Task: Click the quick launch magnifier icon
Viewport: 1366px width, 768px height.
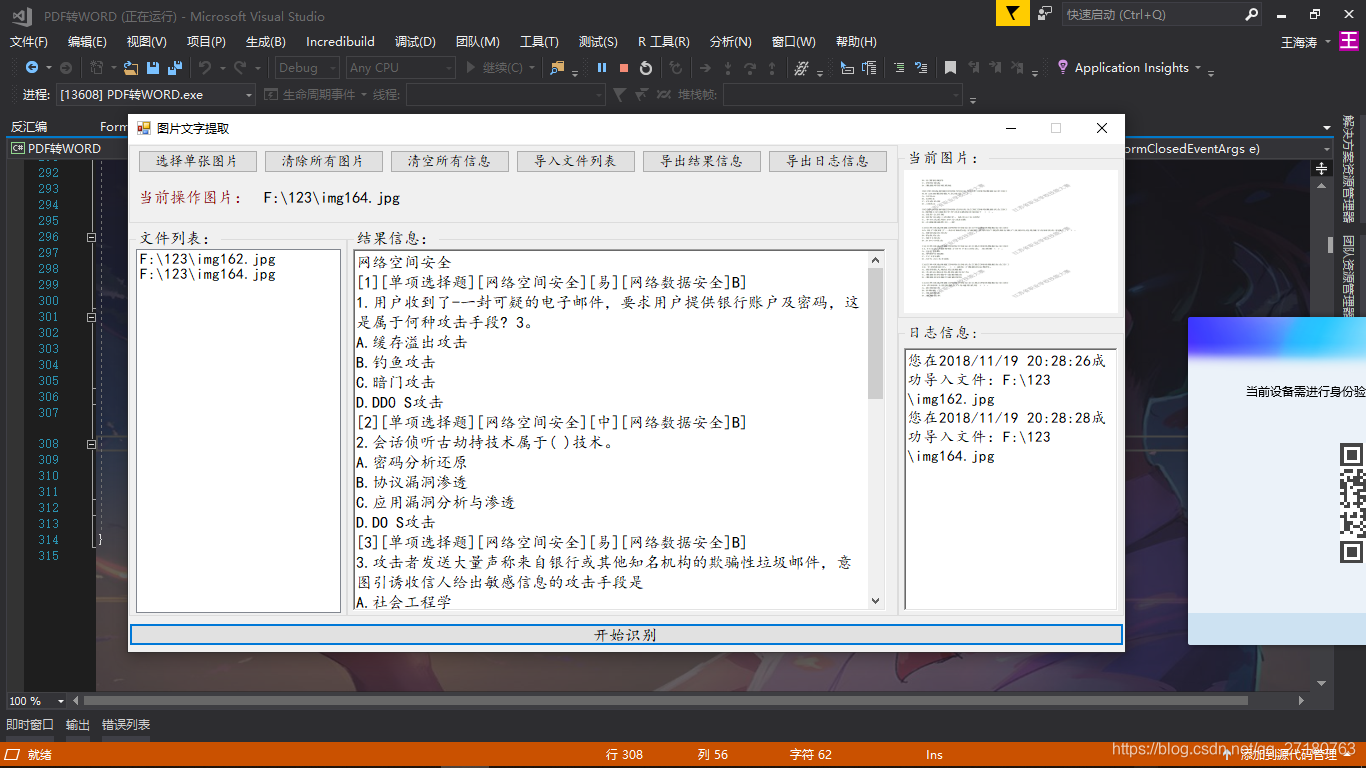Action: pyautogui.click(x=1252, y=14)
